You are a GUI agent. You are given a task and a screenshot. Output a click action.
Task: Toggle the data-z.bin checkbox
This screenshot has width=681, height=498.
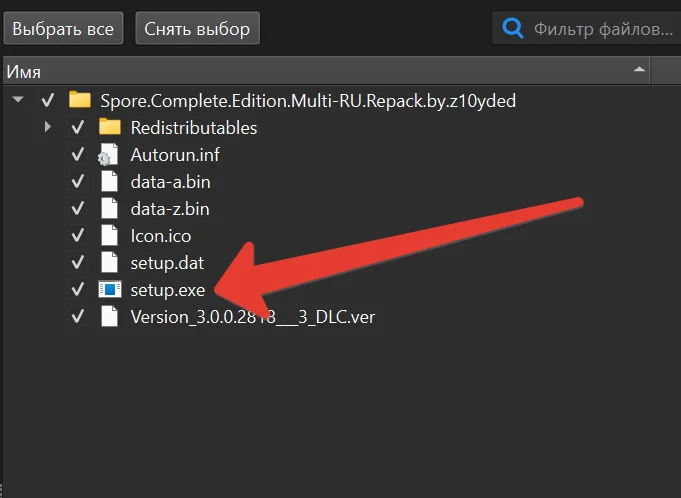click(x=78, y=209)
